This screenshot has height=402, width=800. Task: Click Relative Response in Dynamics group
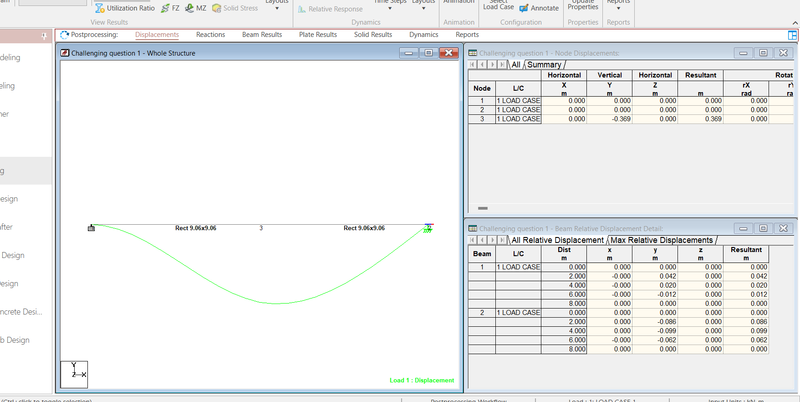coord(330,9)
